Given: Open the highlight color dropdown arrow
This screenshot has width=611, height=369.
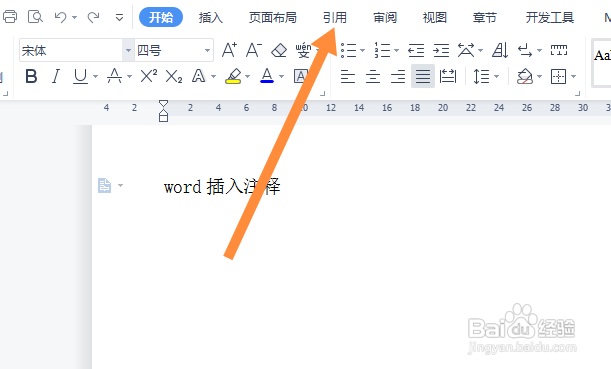Looking at the screenshot, I should click(x=247, y=77).
